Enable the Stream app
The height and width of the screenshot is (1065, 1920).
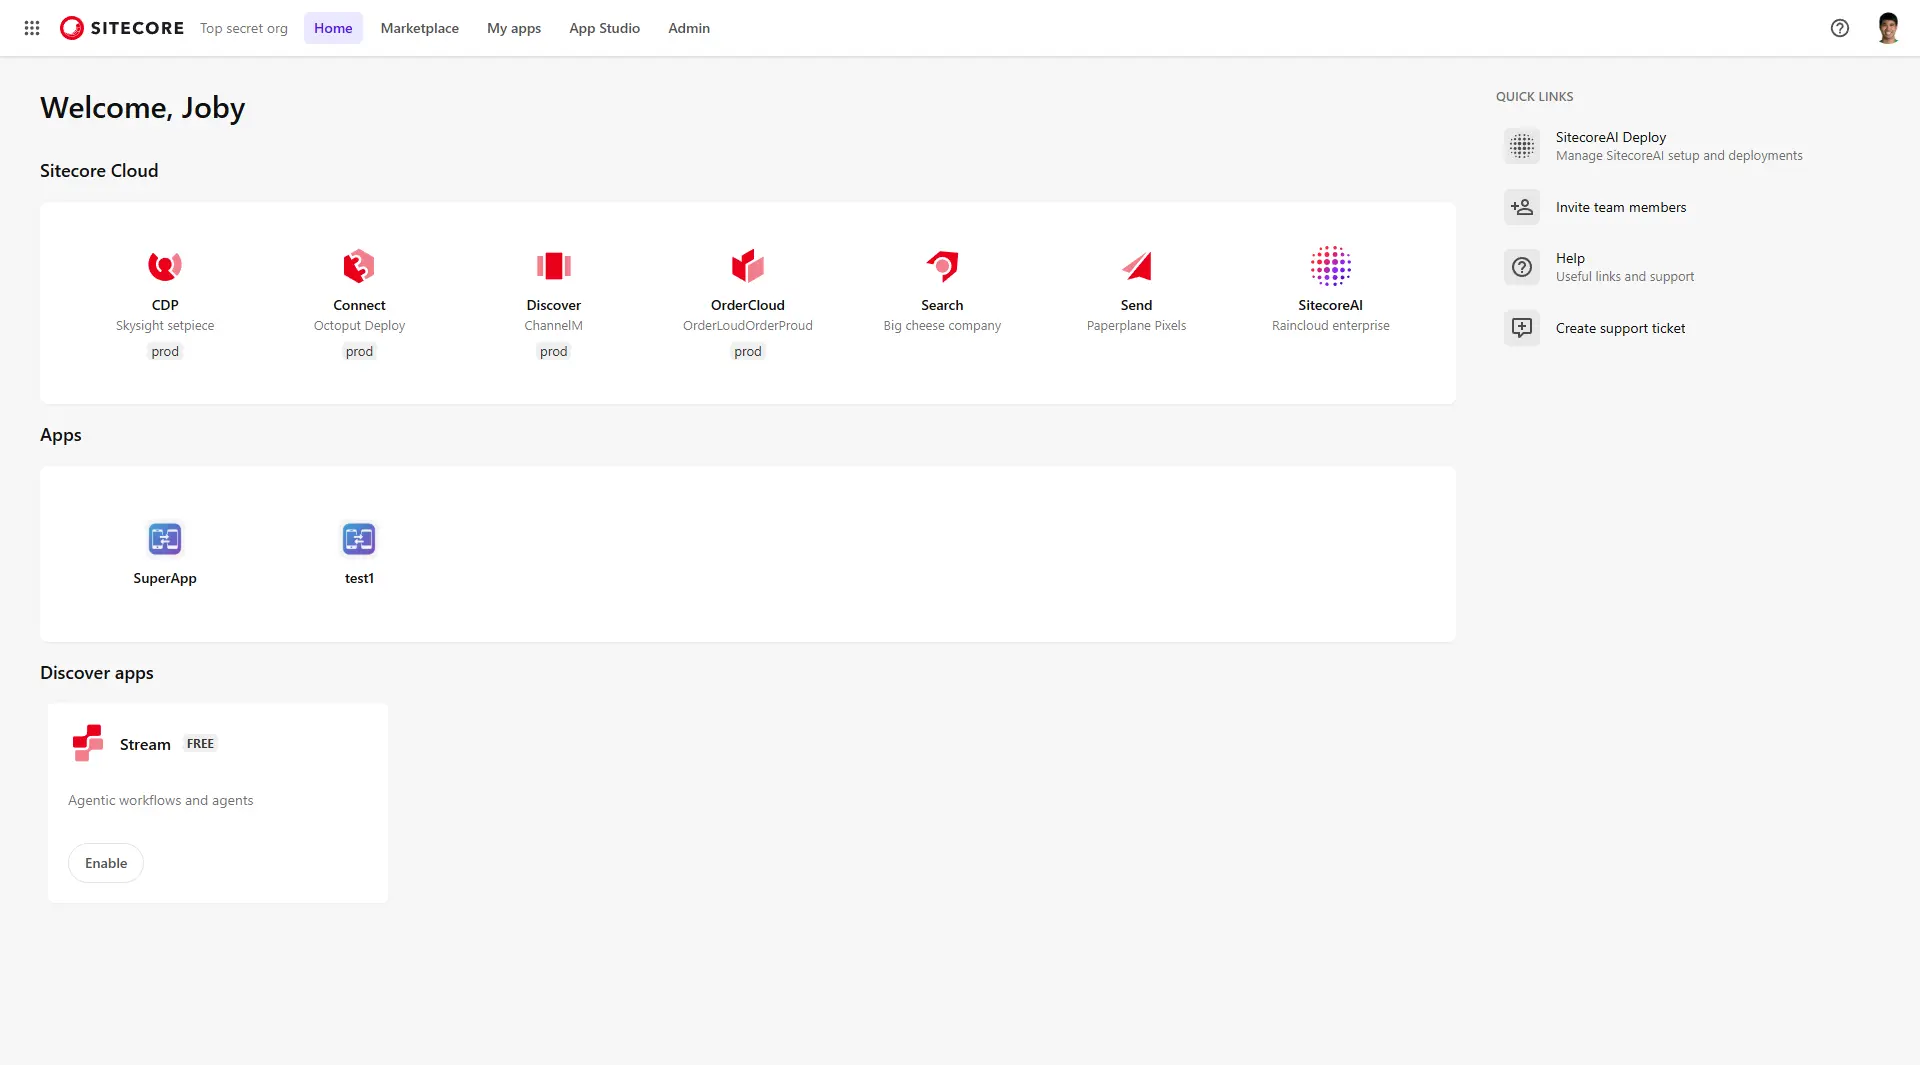point(106,863)
